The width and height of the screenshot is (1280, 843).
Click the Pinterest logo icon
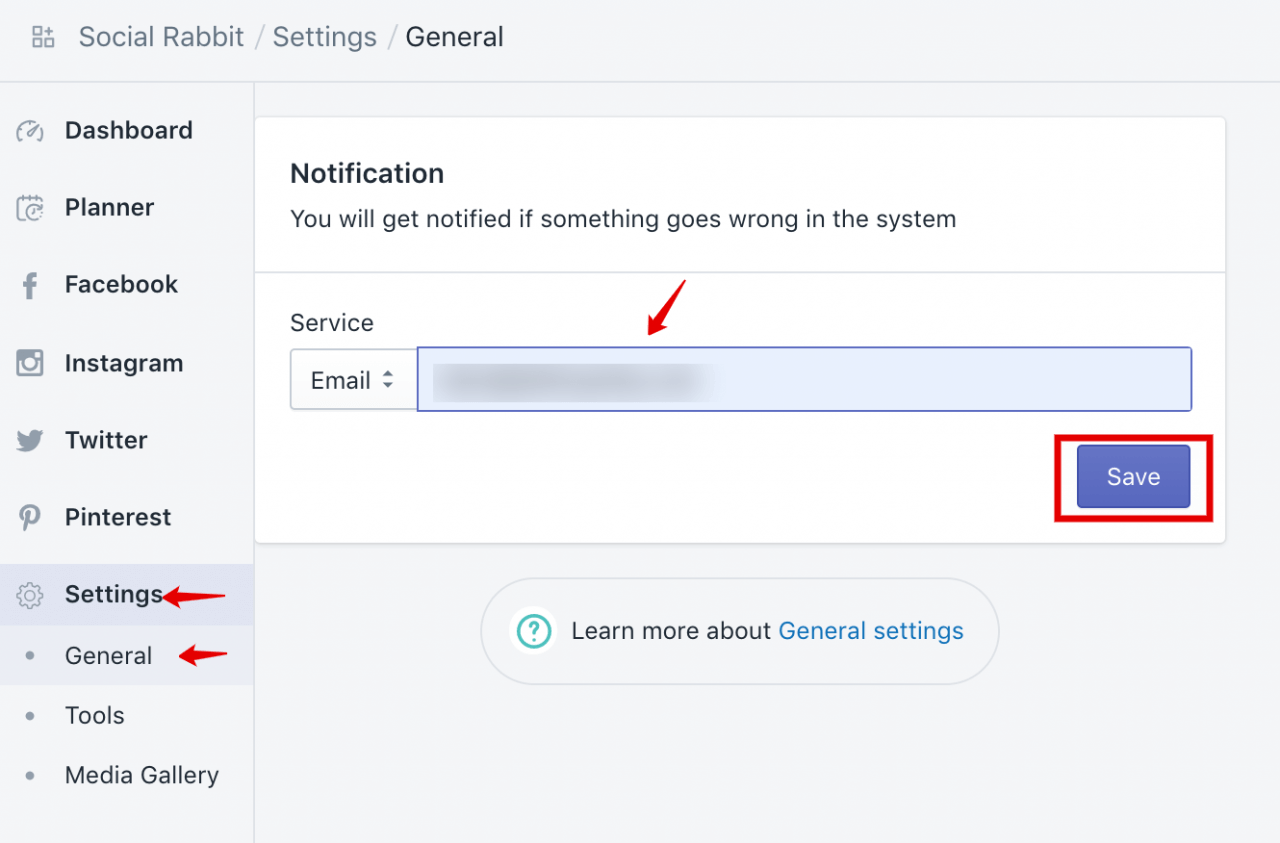(30, 518)
